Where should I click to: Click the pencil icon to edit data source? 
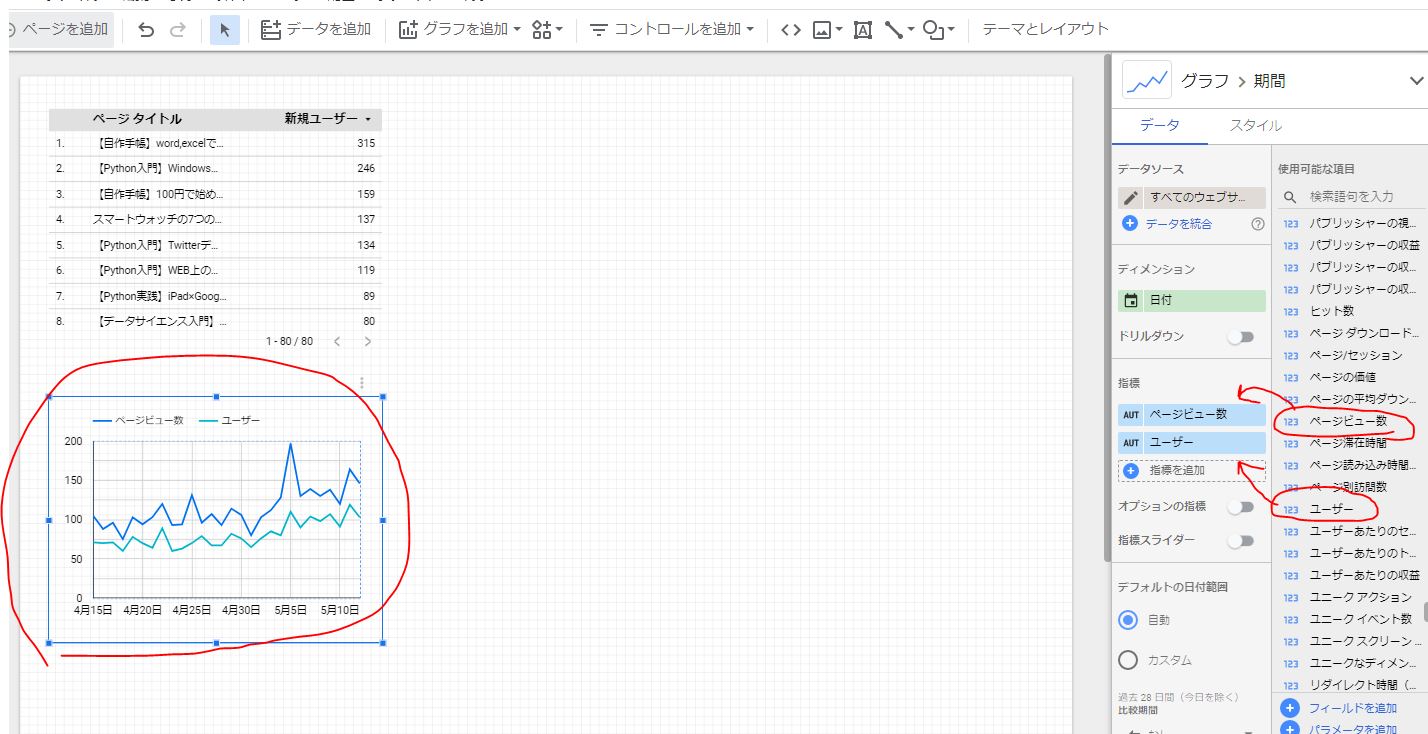(x=1131, y=198)
